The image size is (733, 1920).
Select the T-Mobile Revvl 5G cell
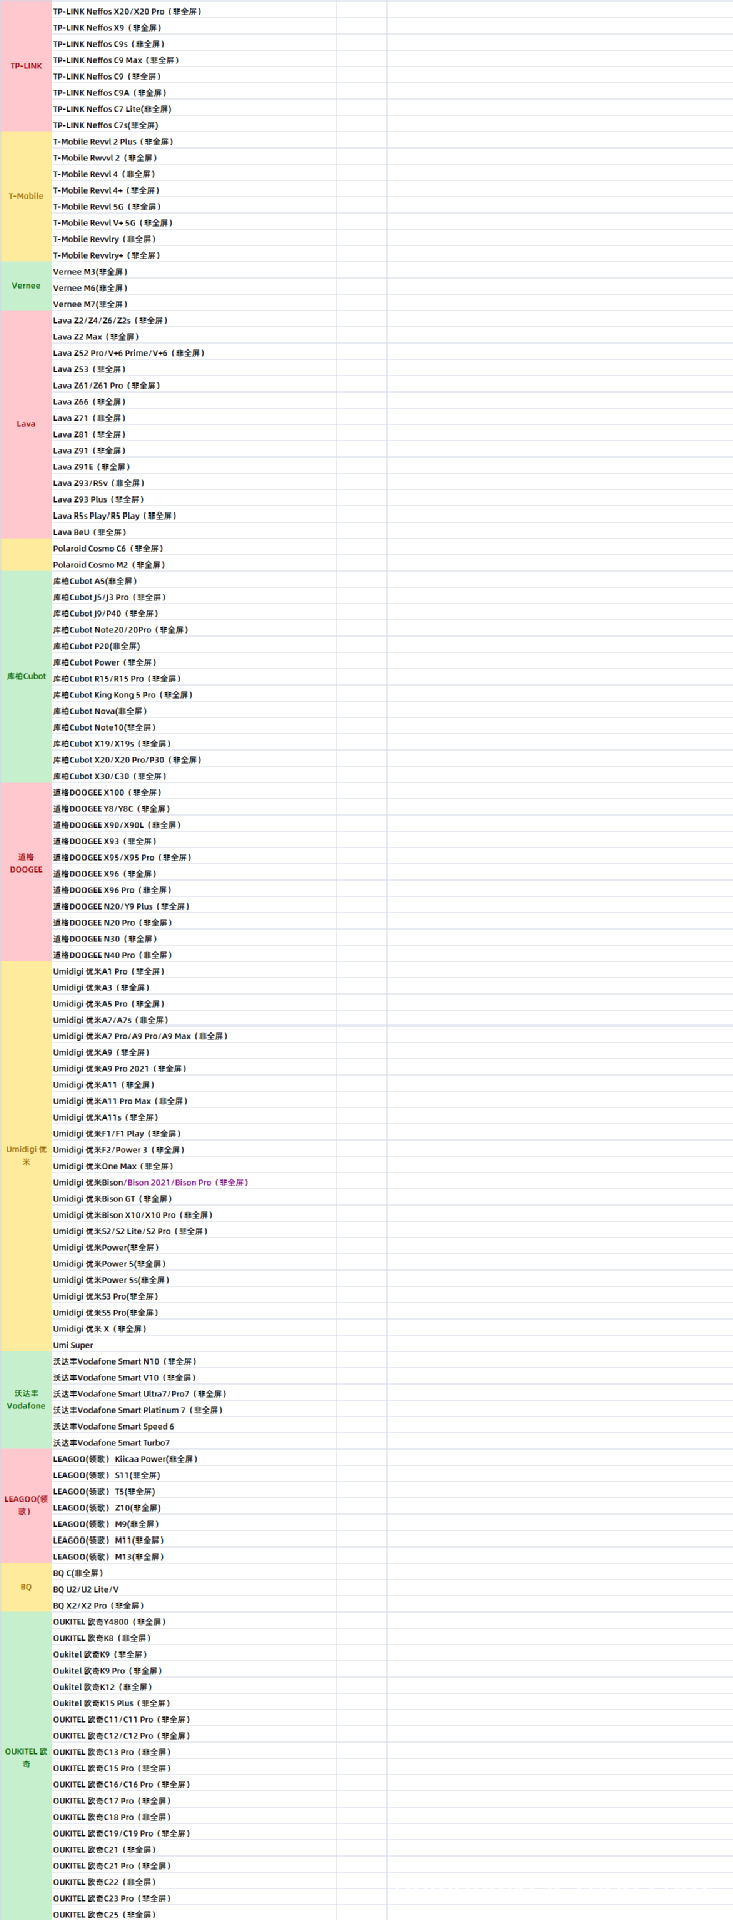click(x=194, y=207)
